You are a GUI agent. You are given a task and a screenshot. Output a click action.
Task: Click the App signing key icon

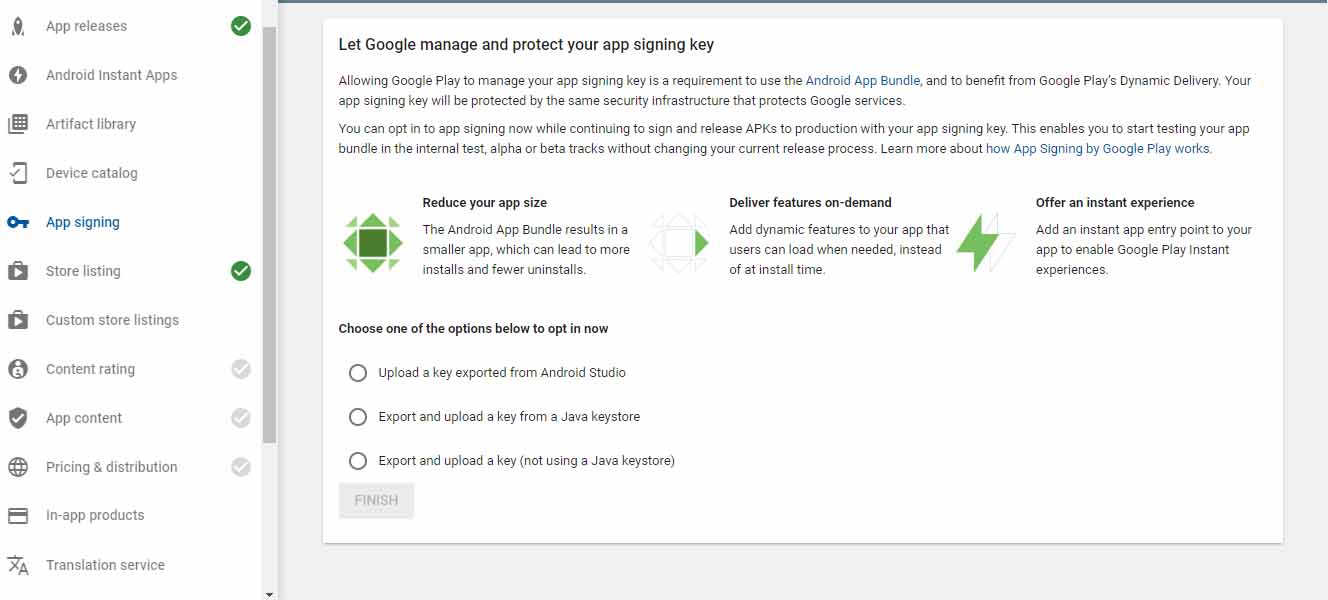[18, 222]
